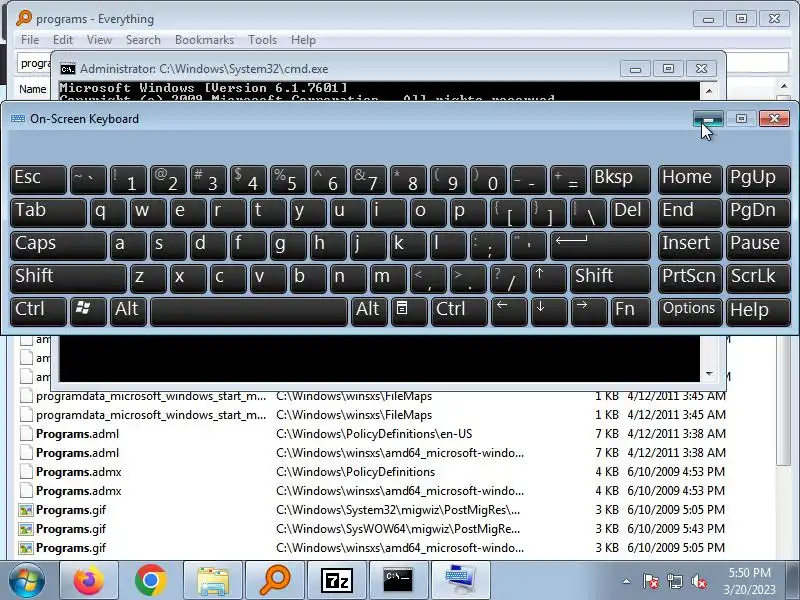Image resolution: width=800 pixels, height=600 pixels.
Task: Click the space bar key
Action: (249, 310)
